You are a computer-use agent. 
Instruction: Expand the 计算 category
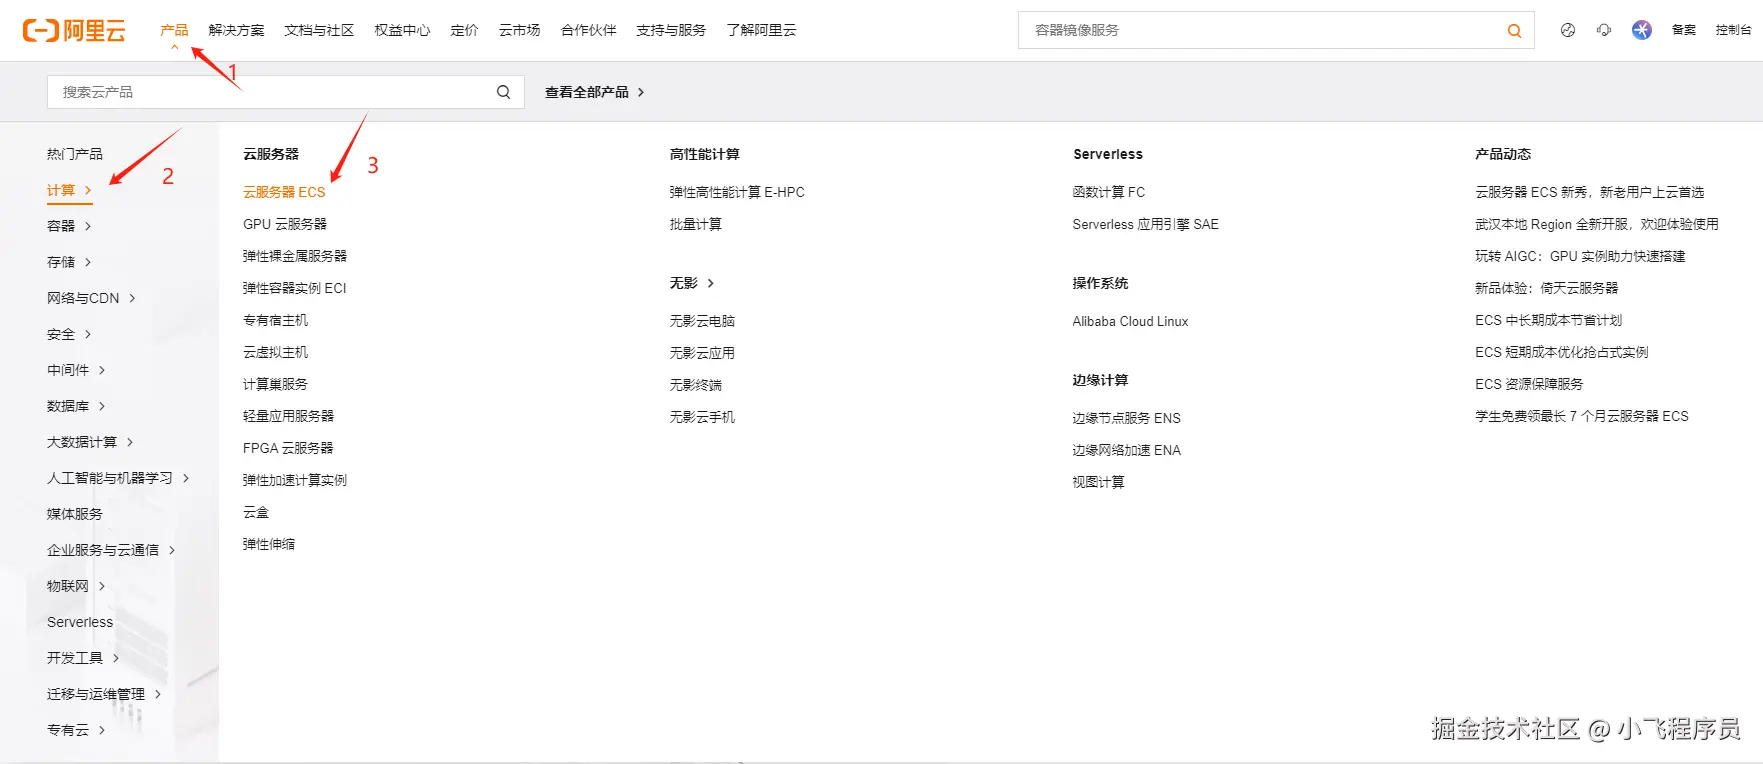(69, 190)
